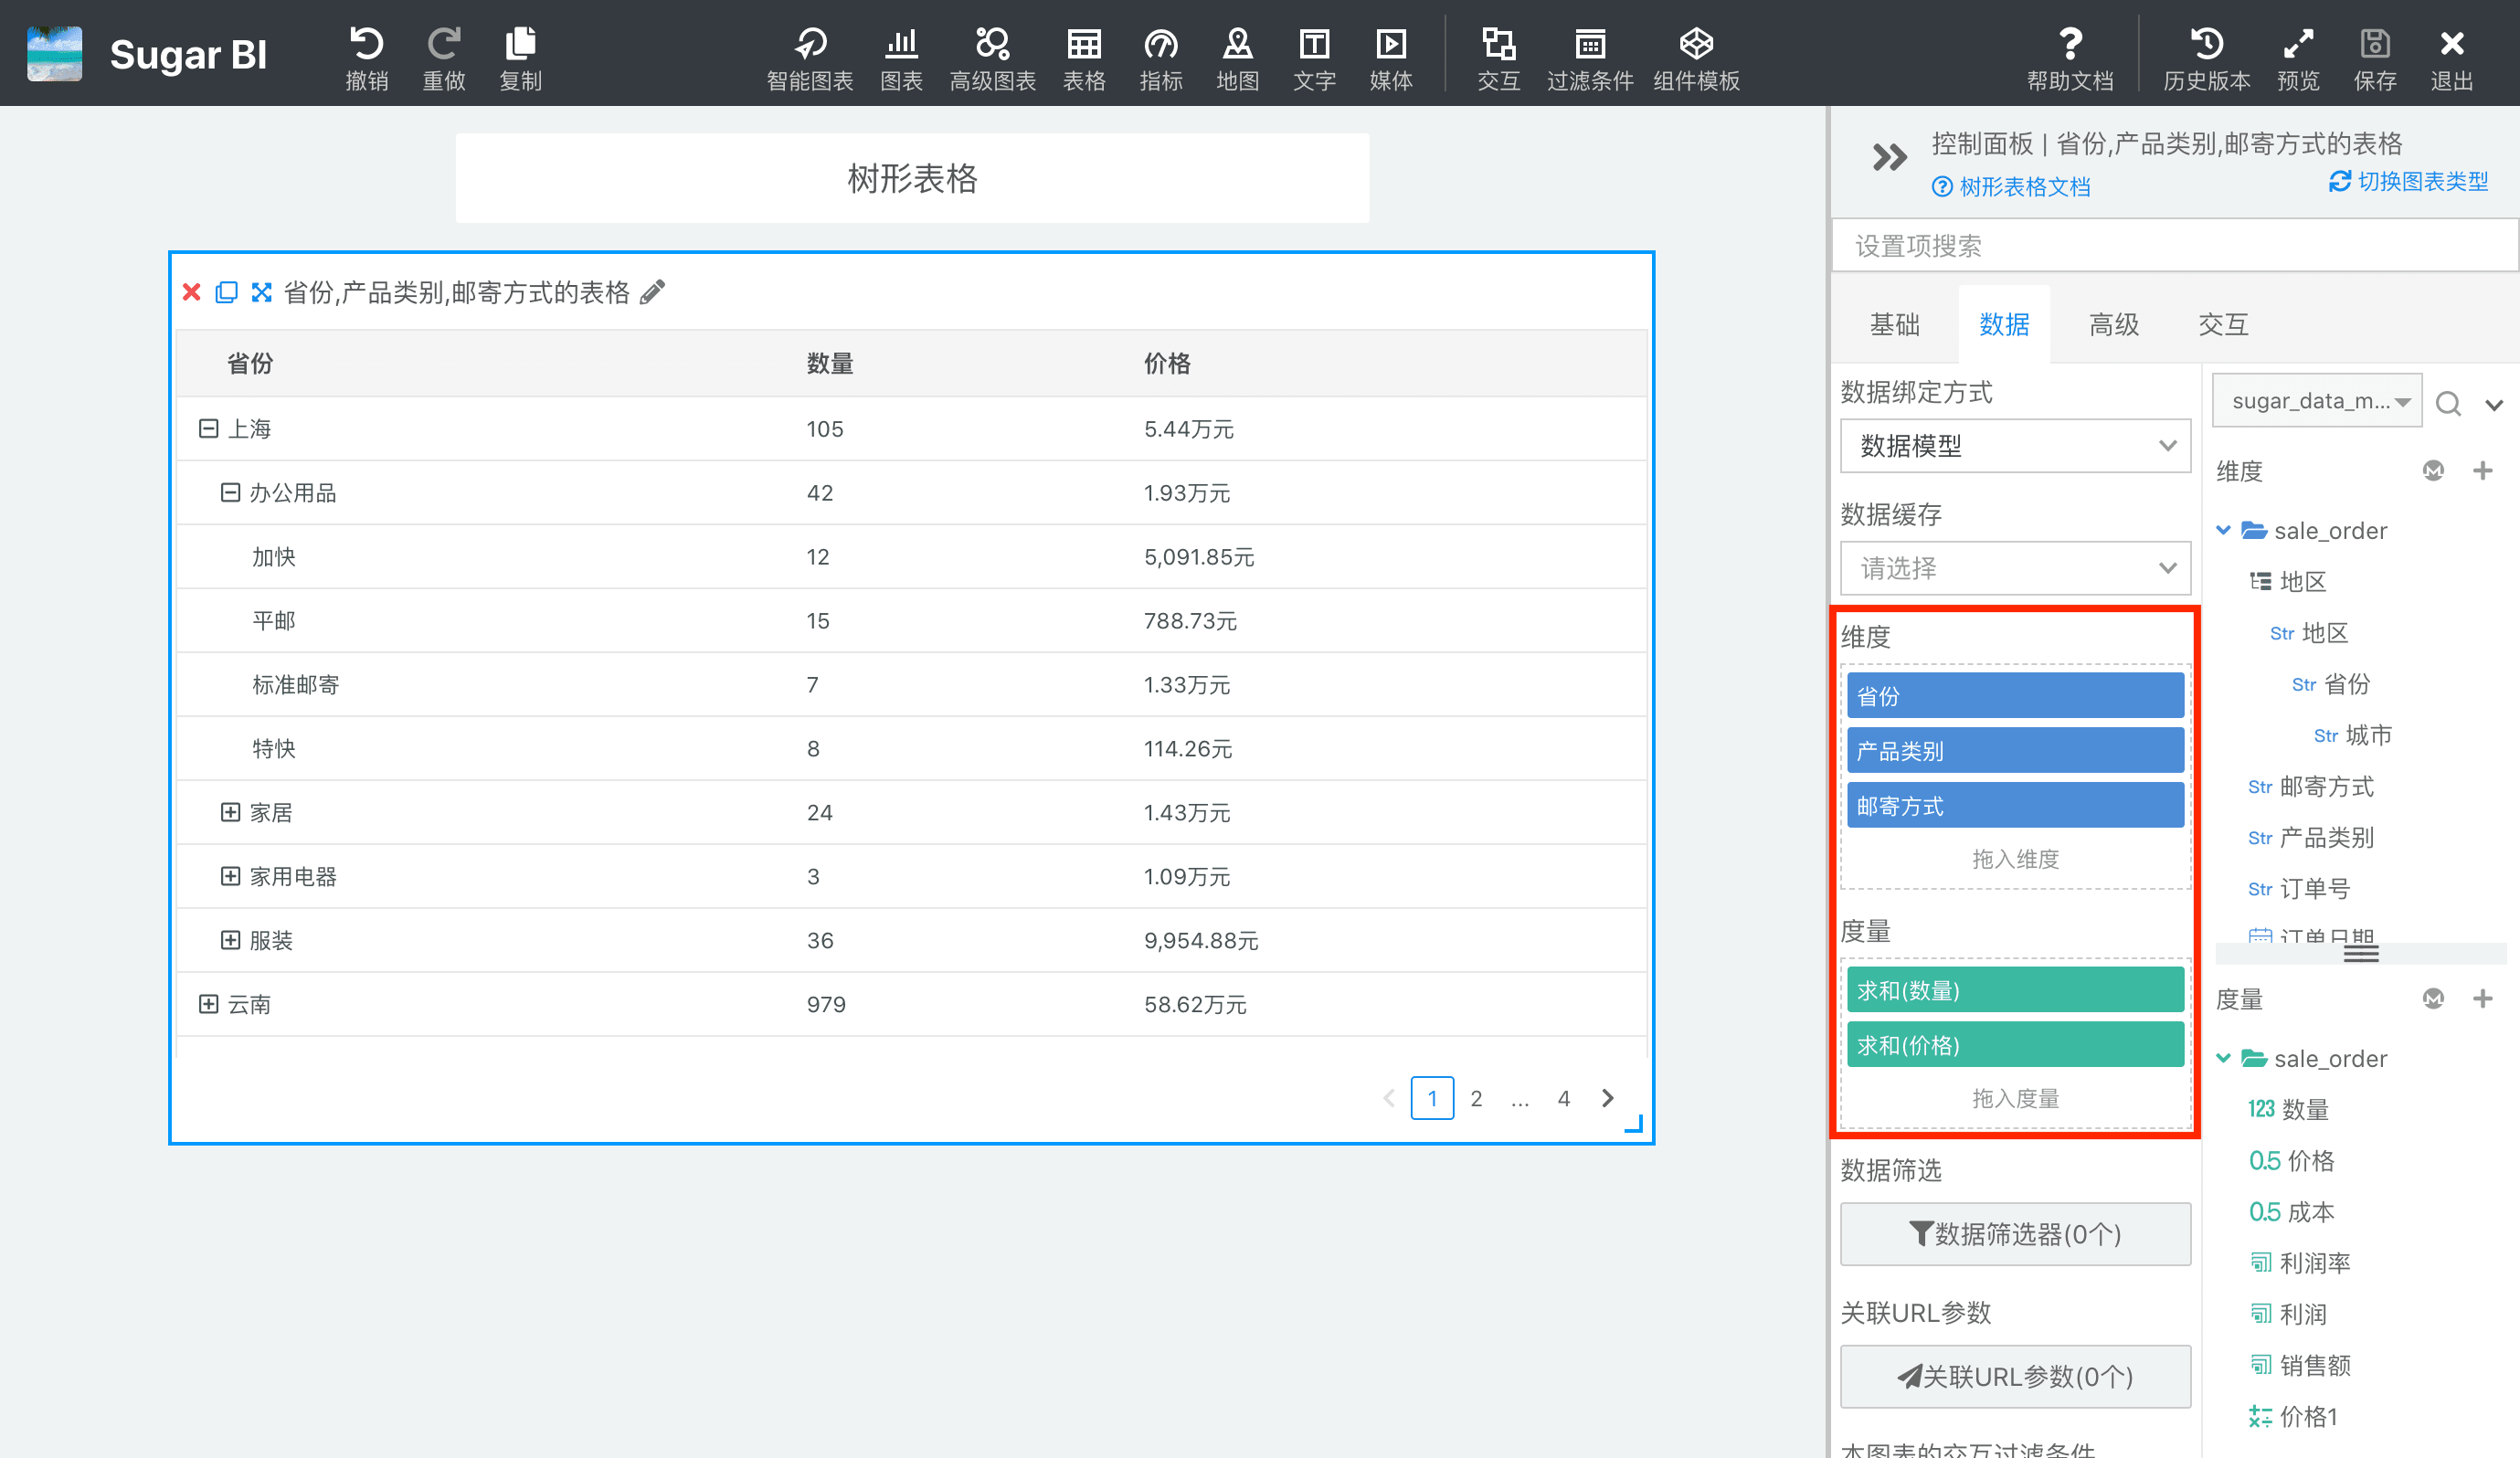This screenshot has width=2520, height=1458.
Task: Select the 城市 field in dimension tree
Action: tap(2353, 735)
